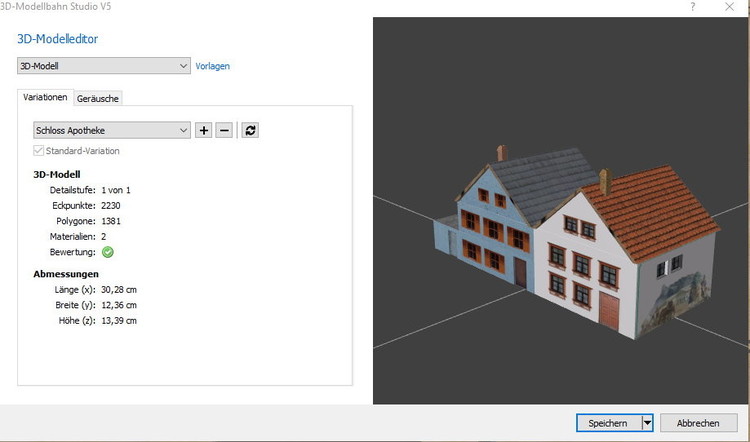Click the Abmessungen section heading
The height and width of the screenshot is (442, 750).
66,274
